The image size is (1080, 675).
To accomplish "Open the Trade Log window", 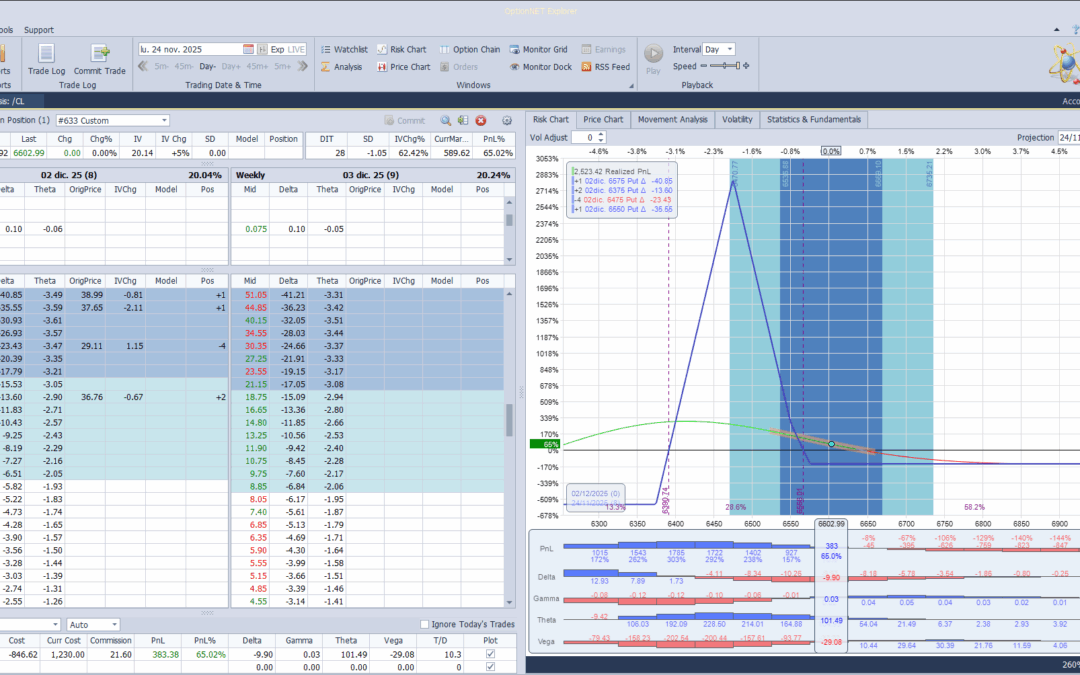I will point(46,58).
